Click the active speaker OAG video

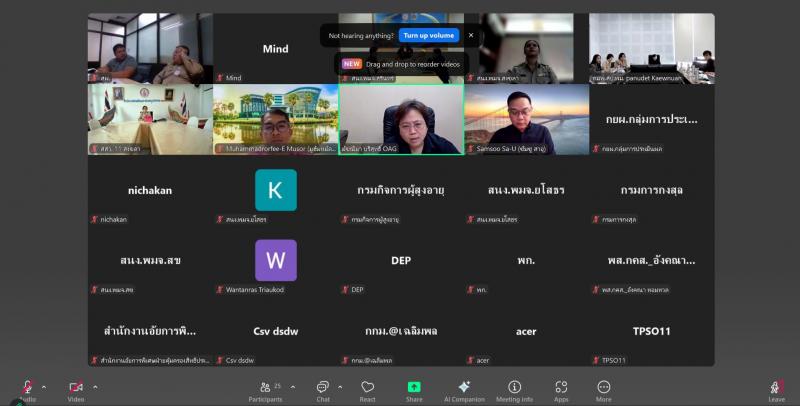[401, 119]
